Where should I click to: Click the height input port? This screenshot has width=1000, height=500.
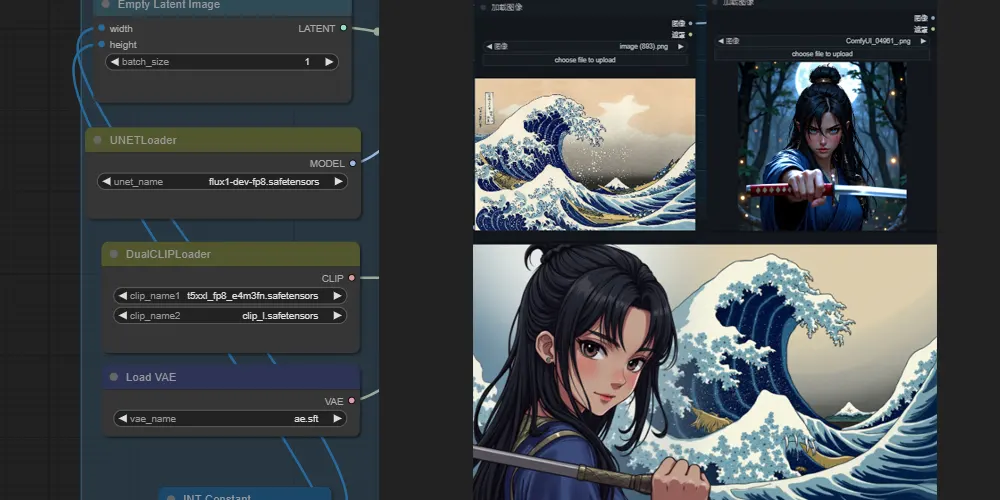click(x=101, y=44)
